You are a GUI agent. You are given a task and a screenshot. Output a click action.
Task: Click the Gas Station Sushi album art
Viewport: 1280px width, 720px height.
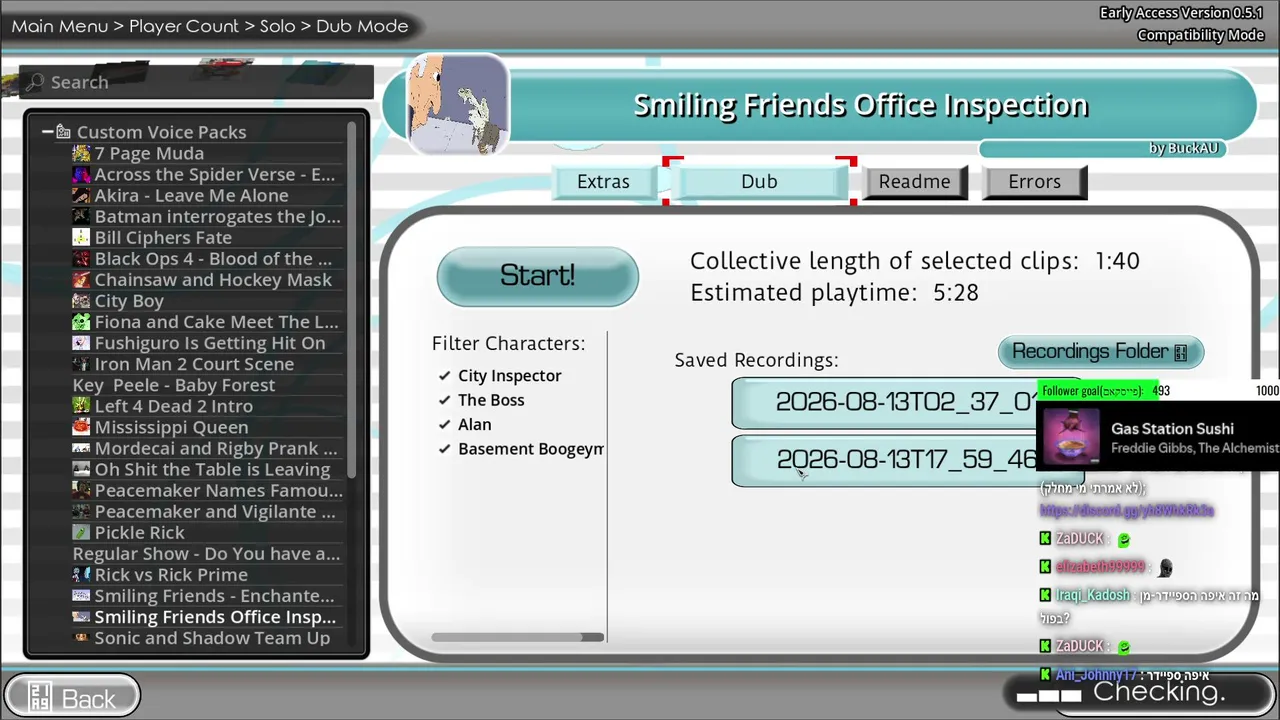pos(1071,438)
